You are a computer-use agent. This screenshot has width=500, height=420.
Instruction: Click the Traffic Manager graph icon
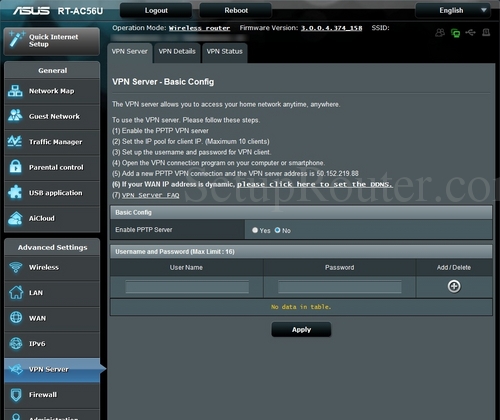pos(15,141)
